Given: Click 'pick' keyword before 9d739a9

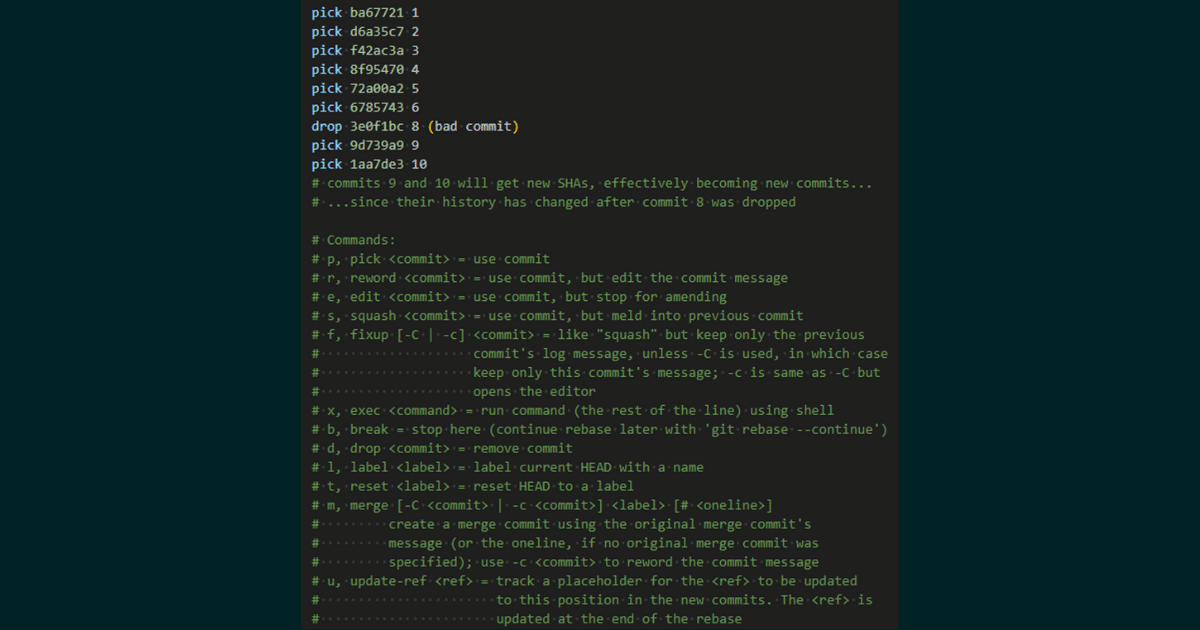Looking at the screenshot, I should tap(326, 145).
